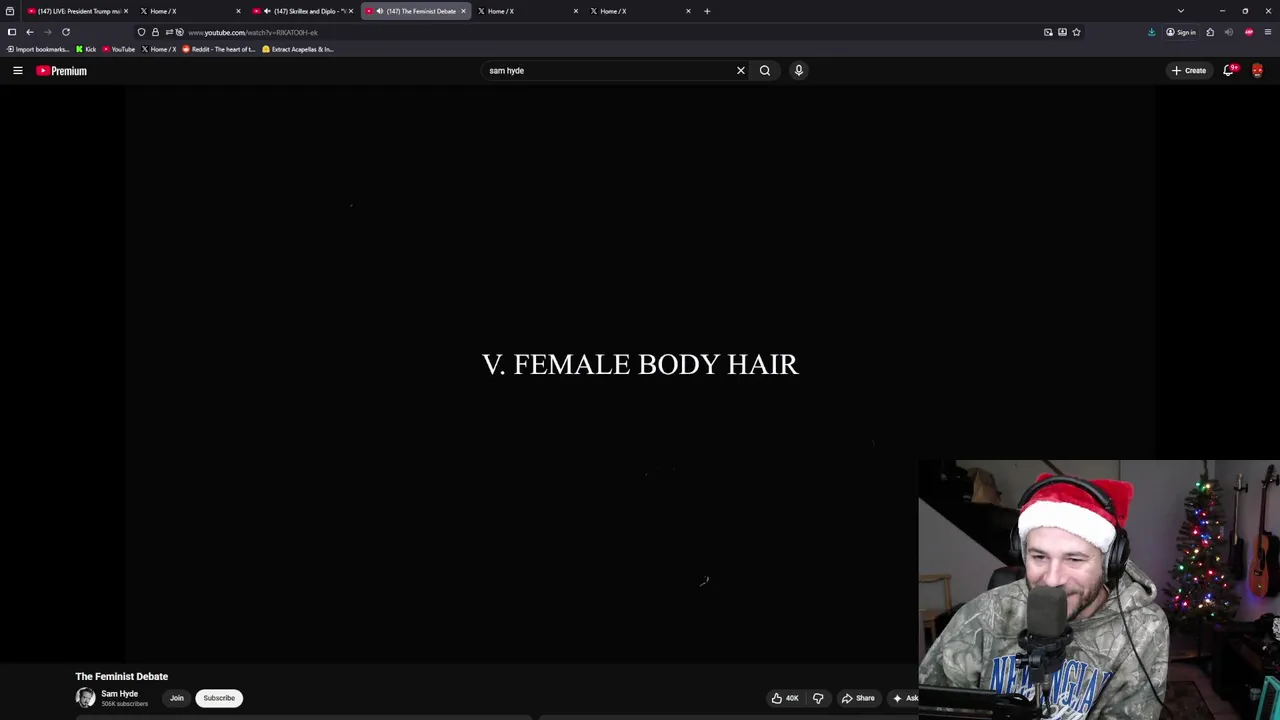This screenshot has height=720, width=1280.
Task: Open 'Reddit - The heart of t...' bookmark
Action: pyautogui.click(x=219, y=49)
